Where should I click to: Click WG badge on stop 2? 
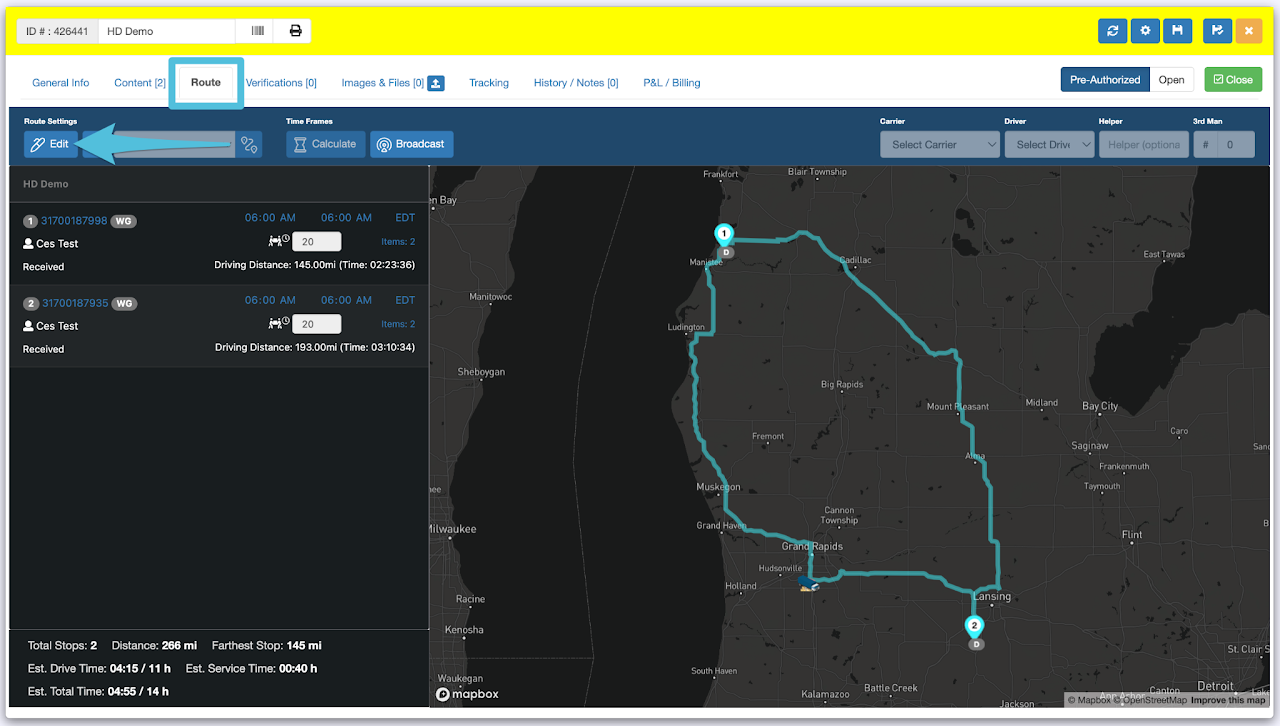123,303
